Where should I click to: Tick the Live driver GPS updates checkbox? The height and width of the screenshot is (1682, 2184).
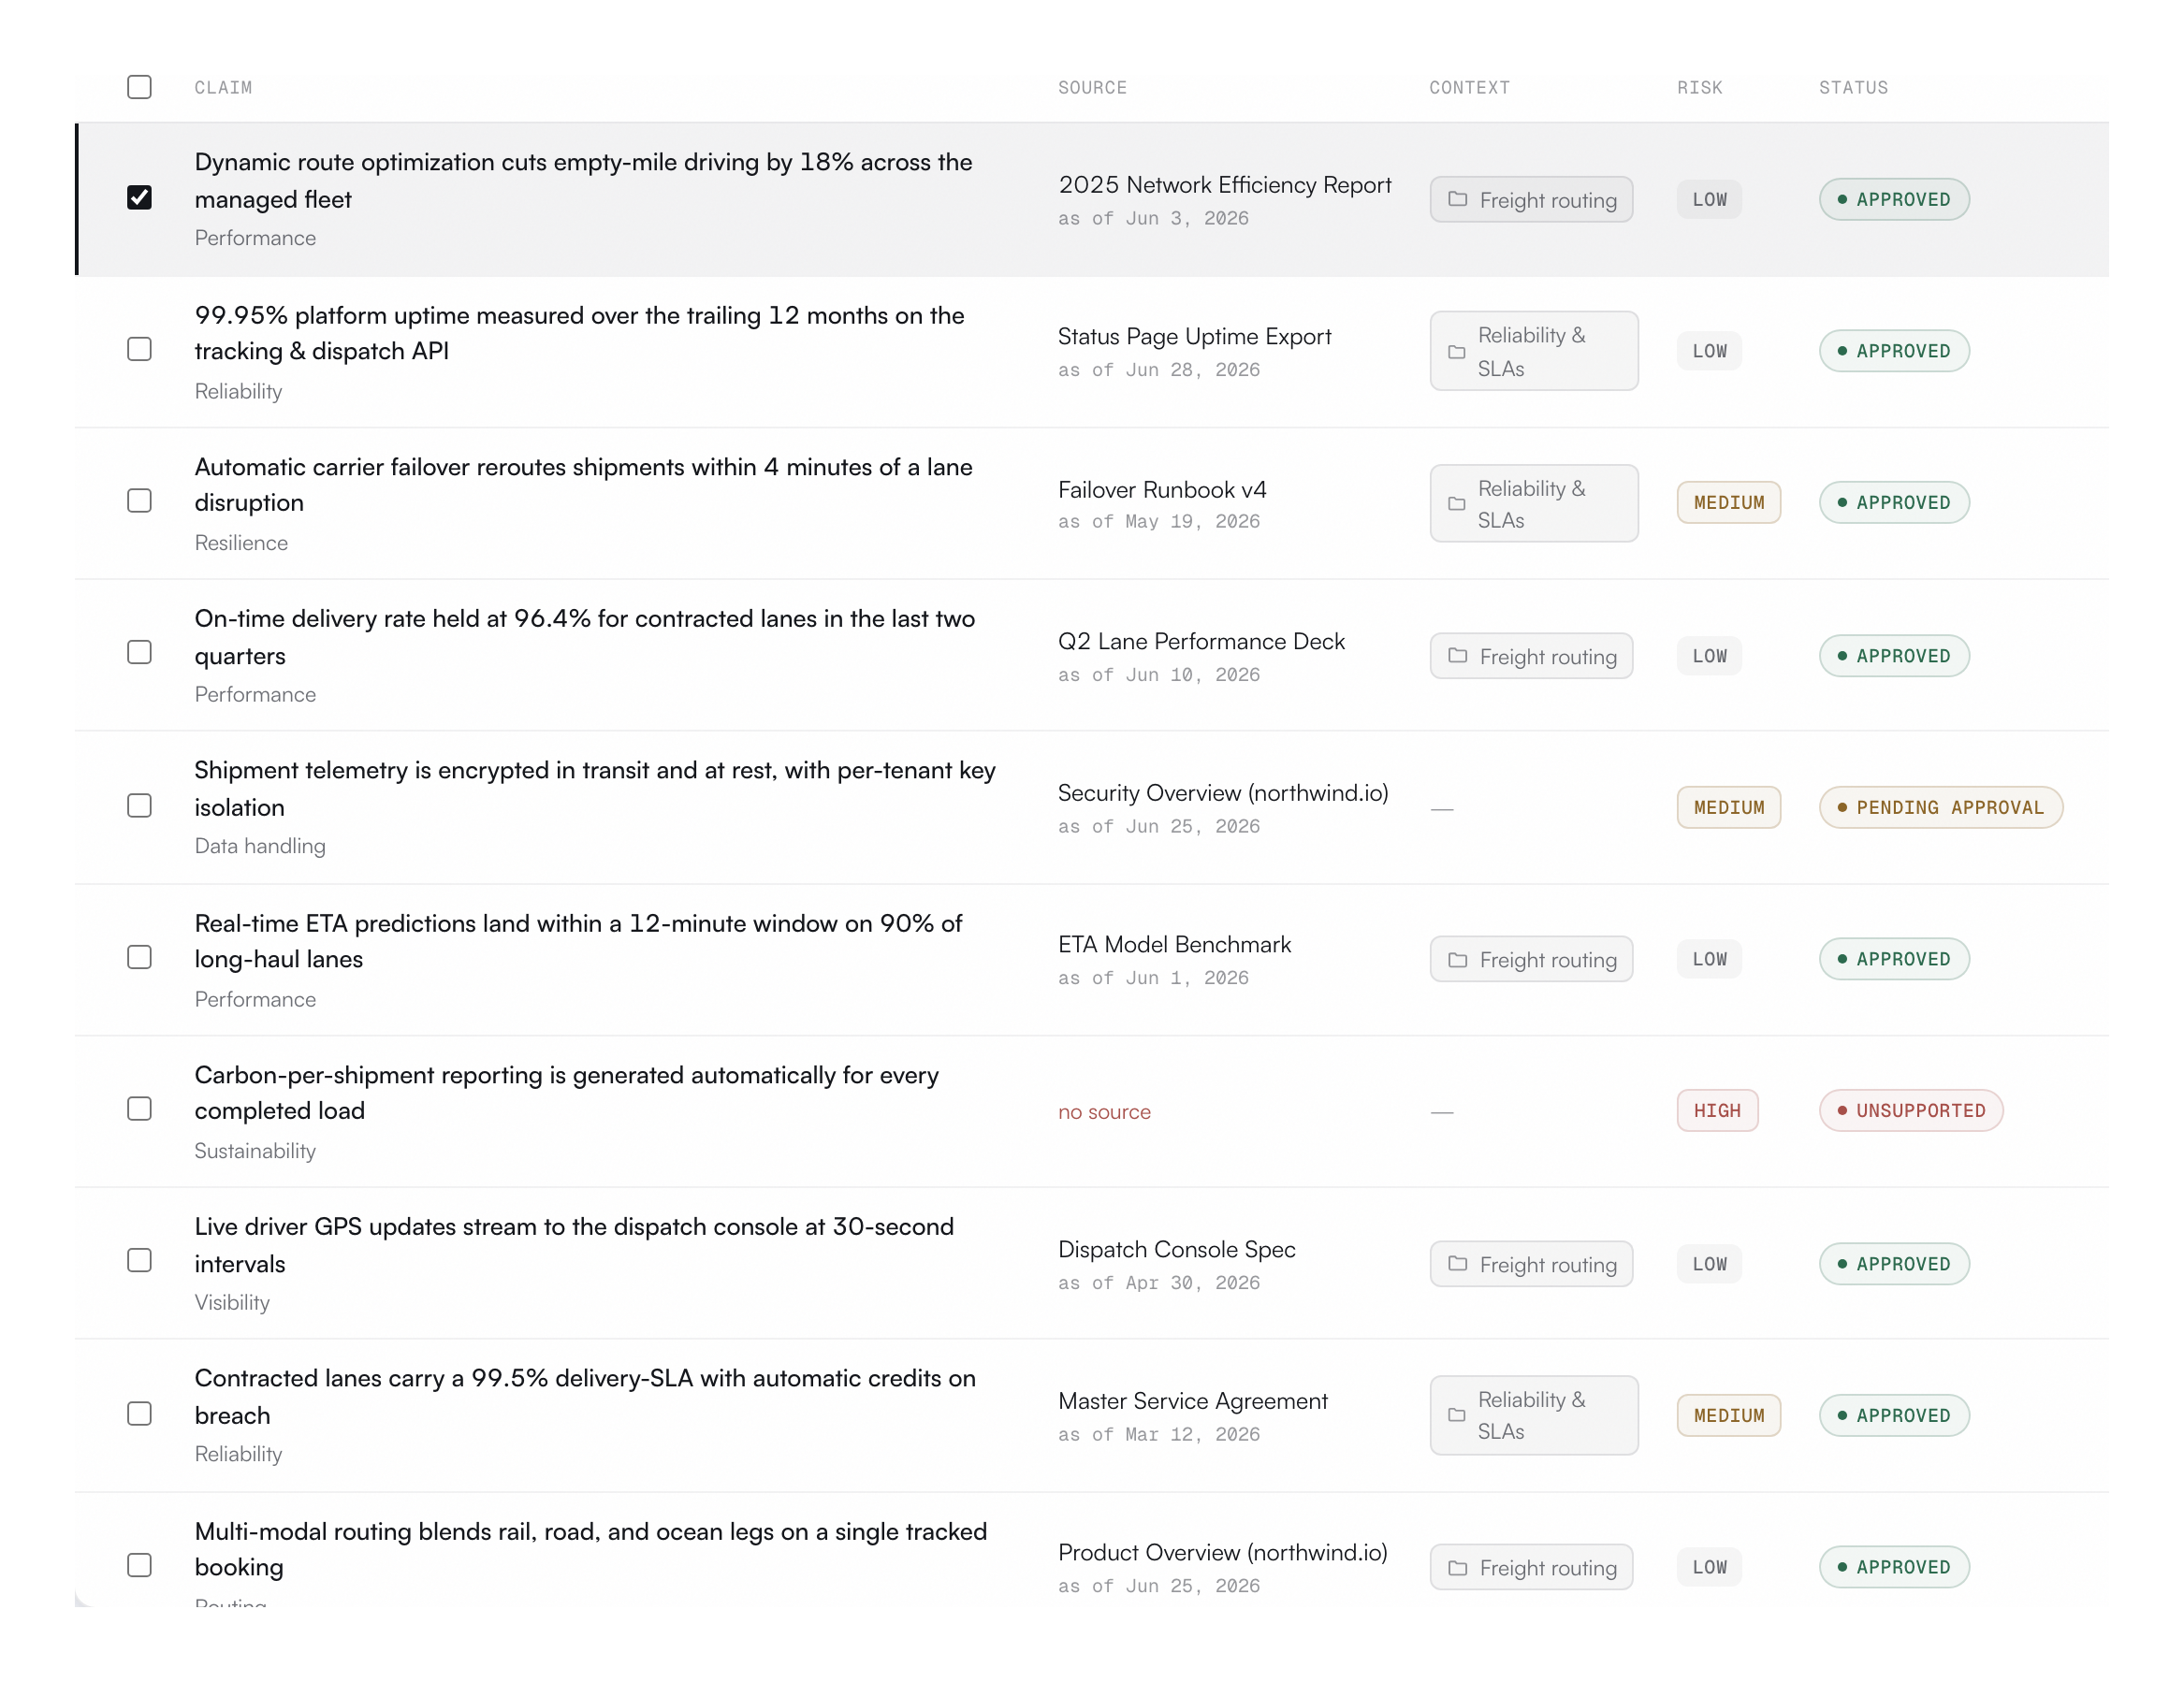click(139, 1261)
